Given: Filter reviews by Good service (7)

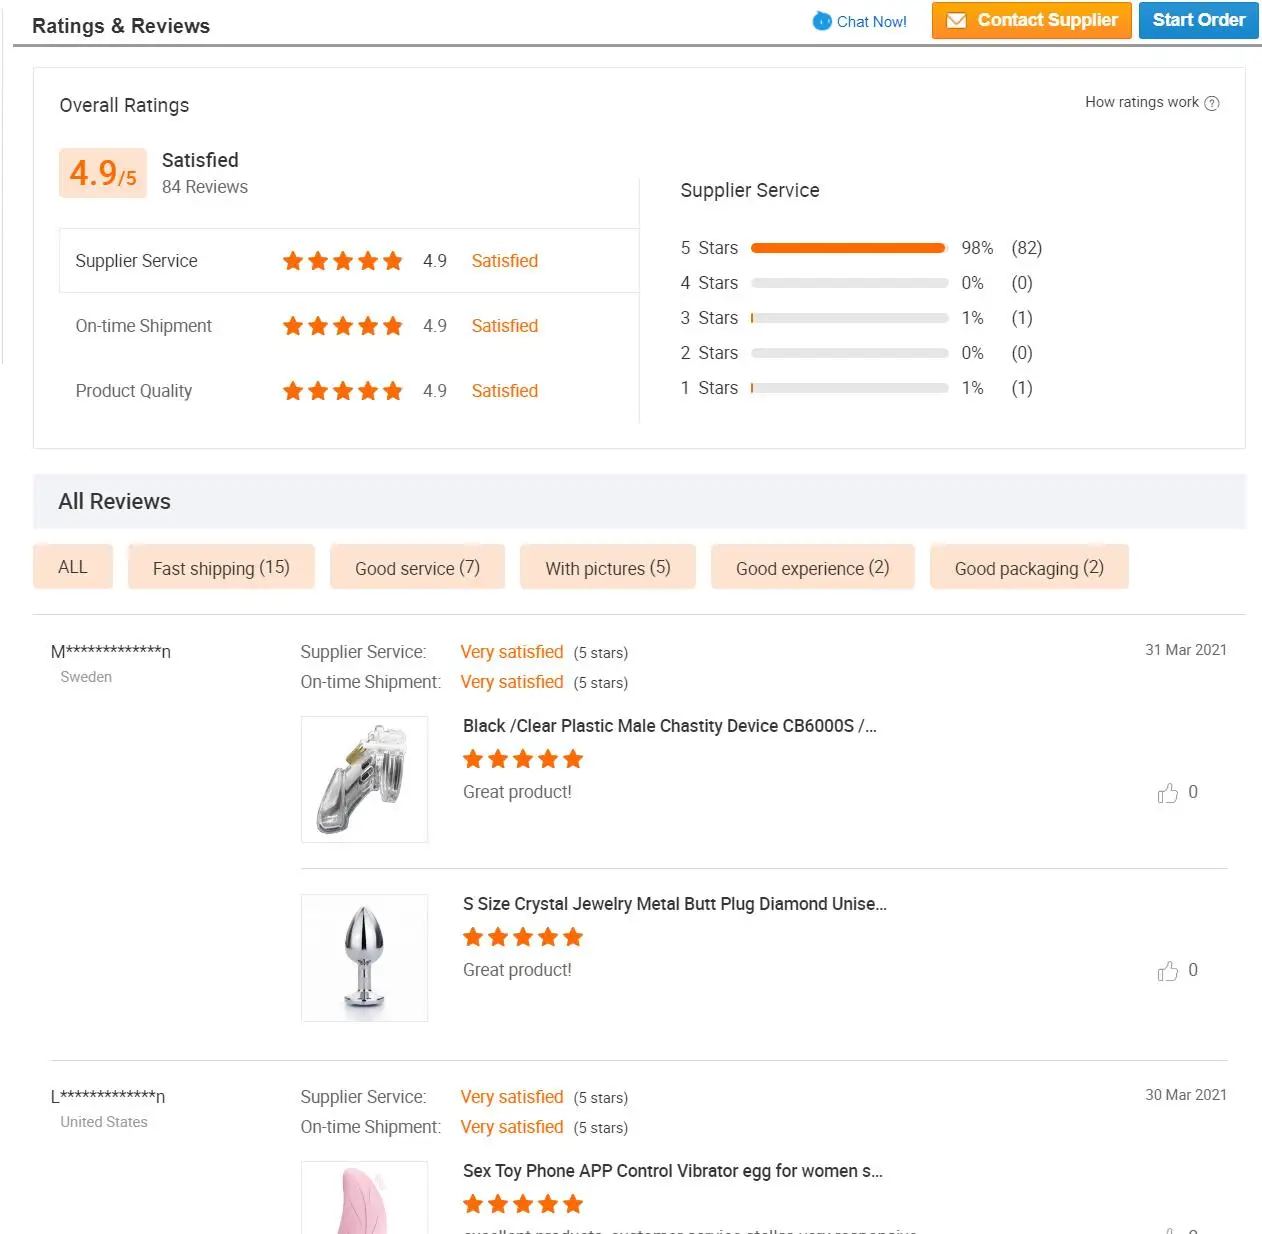Looking at the screenshot, I should tap(417, 568).
